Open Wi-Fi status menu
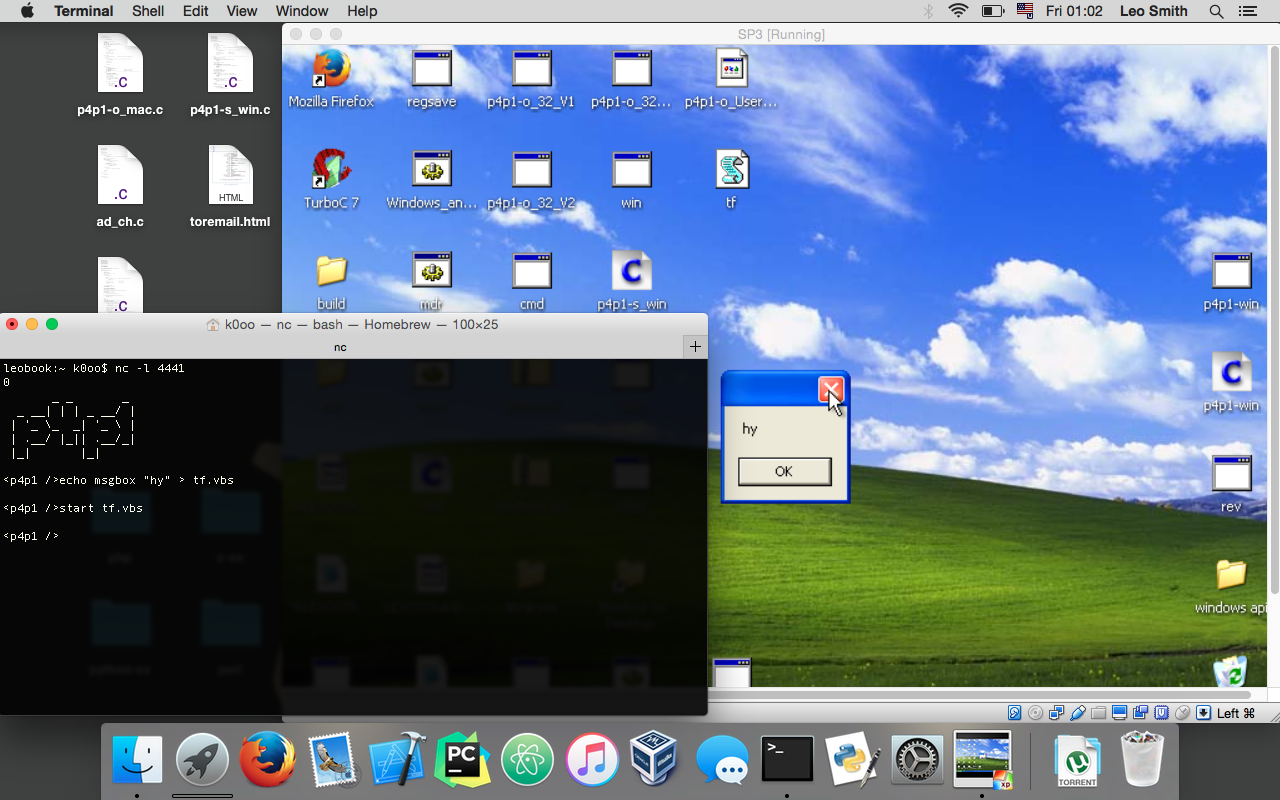 click(959, 11)
